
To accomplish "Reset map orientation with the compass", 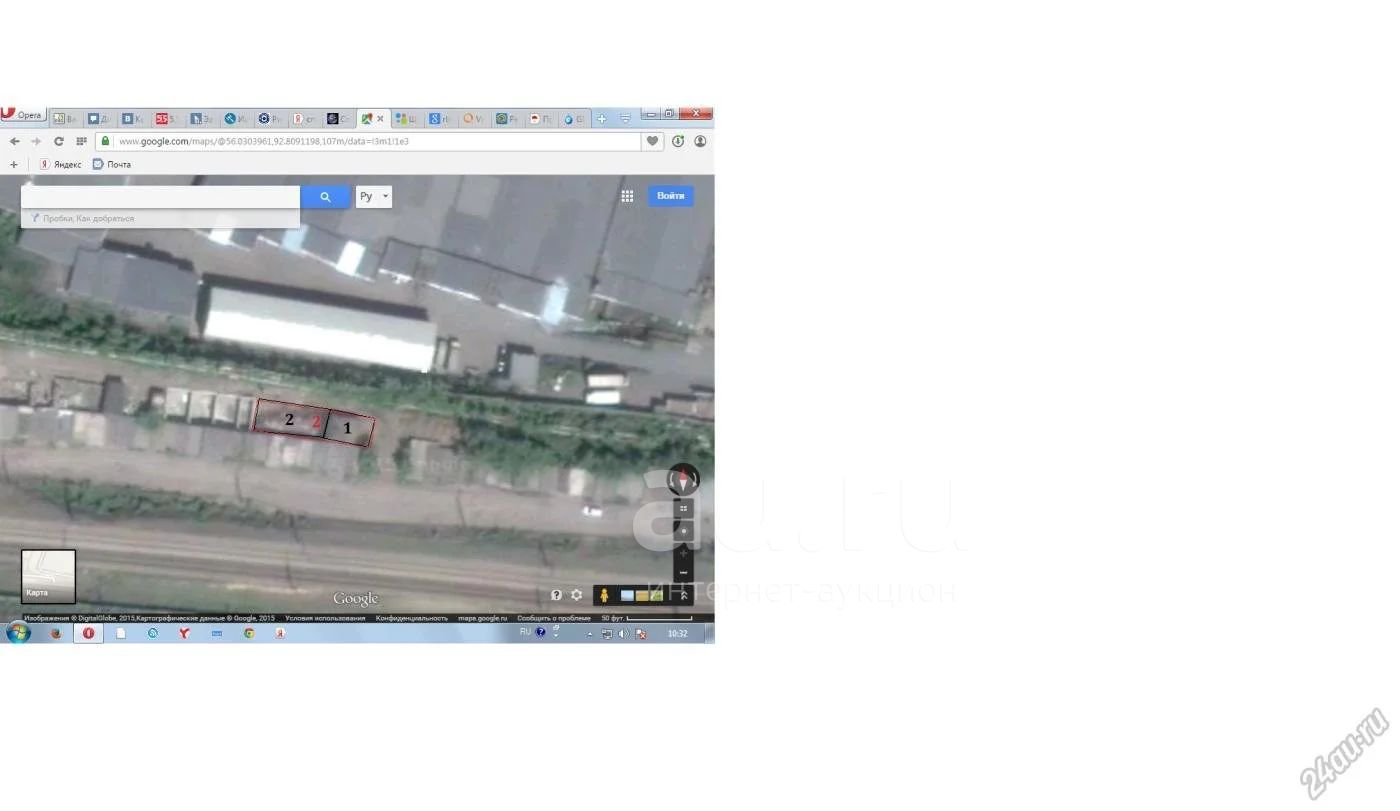I will [684, 480].
